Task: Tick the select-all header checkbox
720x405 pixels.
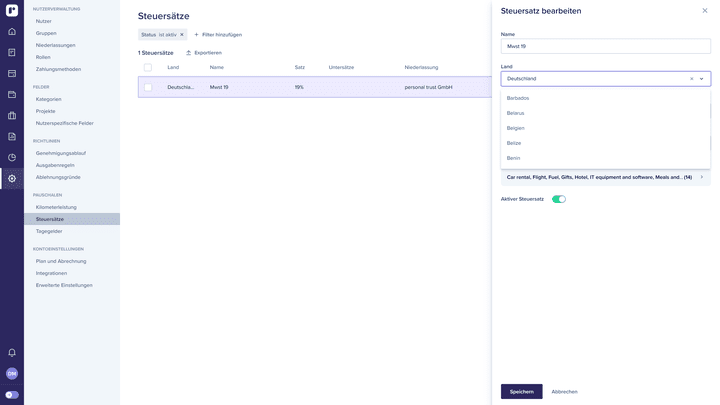Action: (148, 67)
